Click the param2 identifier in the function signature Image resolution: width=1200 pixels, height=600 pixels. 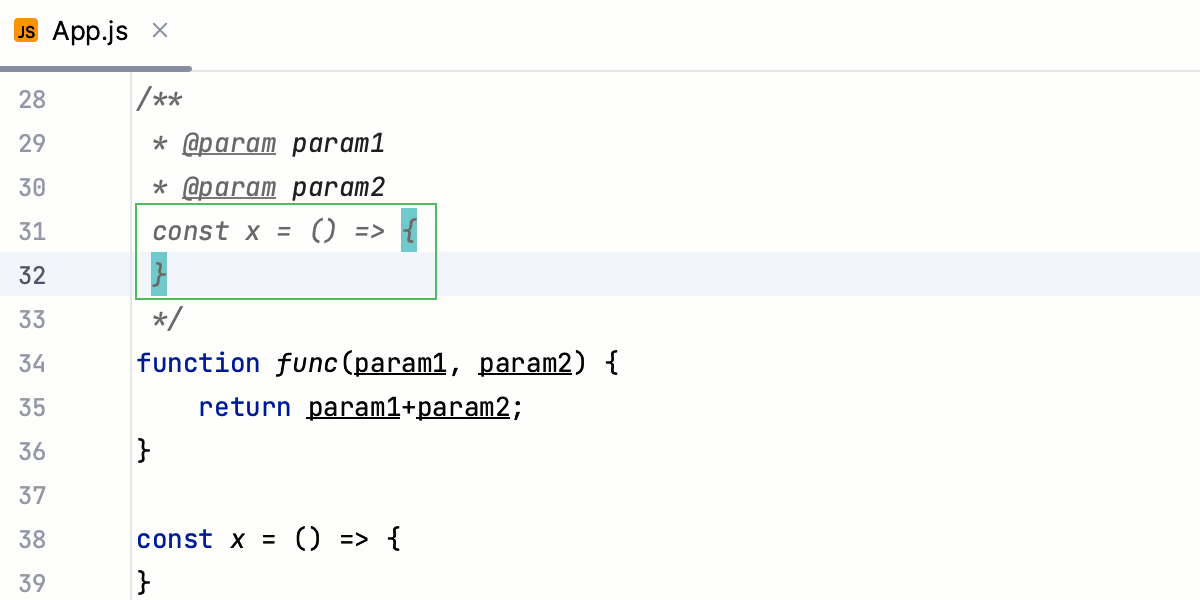pos(524,363)
